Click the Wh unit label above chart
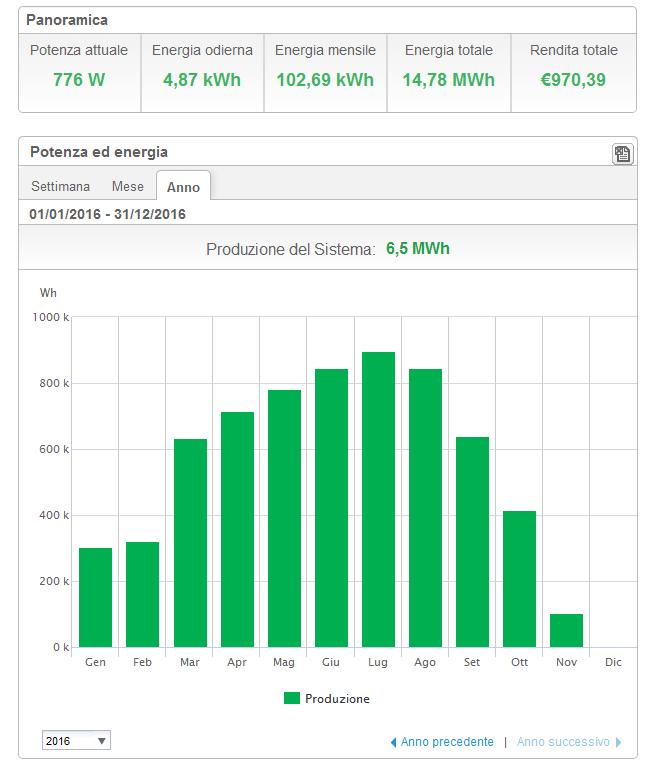 tap(48, 293)
